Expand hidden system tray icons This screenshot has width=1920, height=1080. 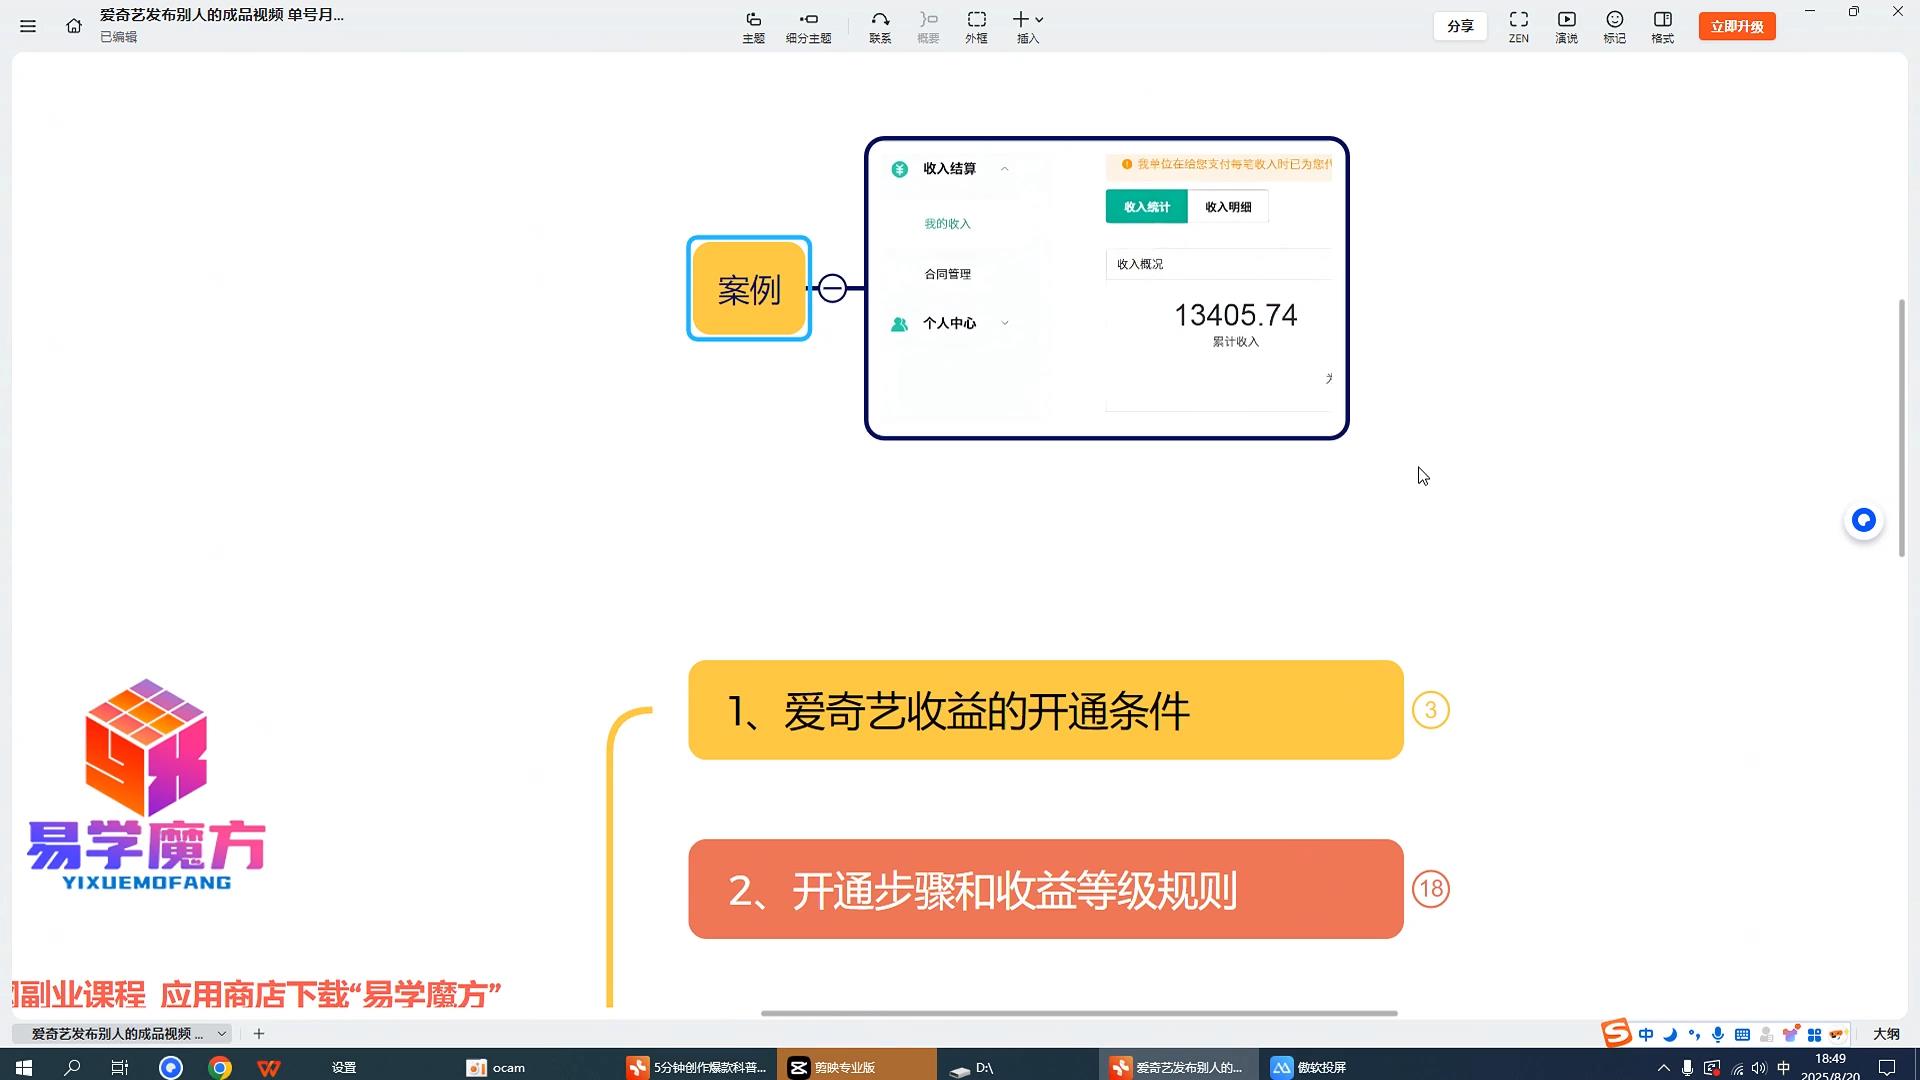[1663, 1067]
